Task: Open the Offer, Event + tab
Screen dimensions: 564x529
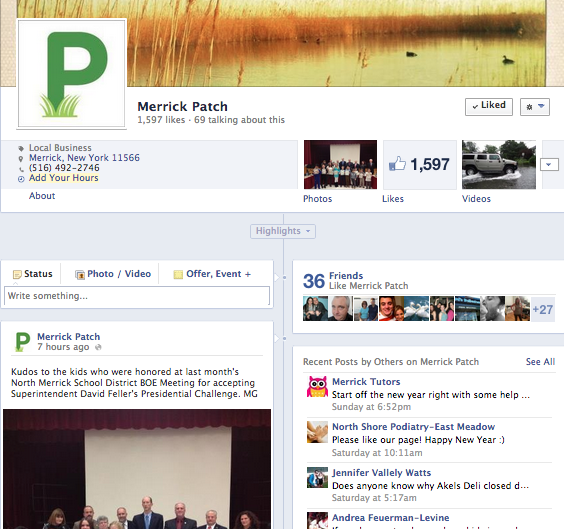Action: click(212, 274)
